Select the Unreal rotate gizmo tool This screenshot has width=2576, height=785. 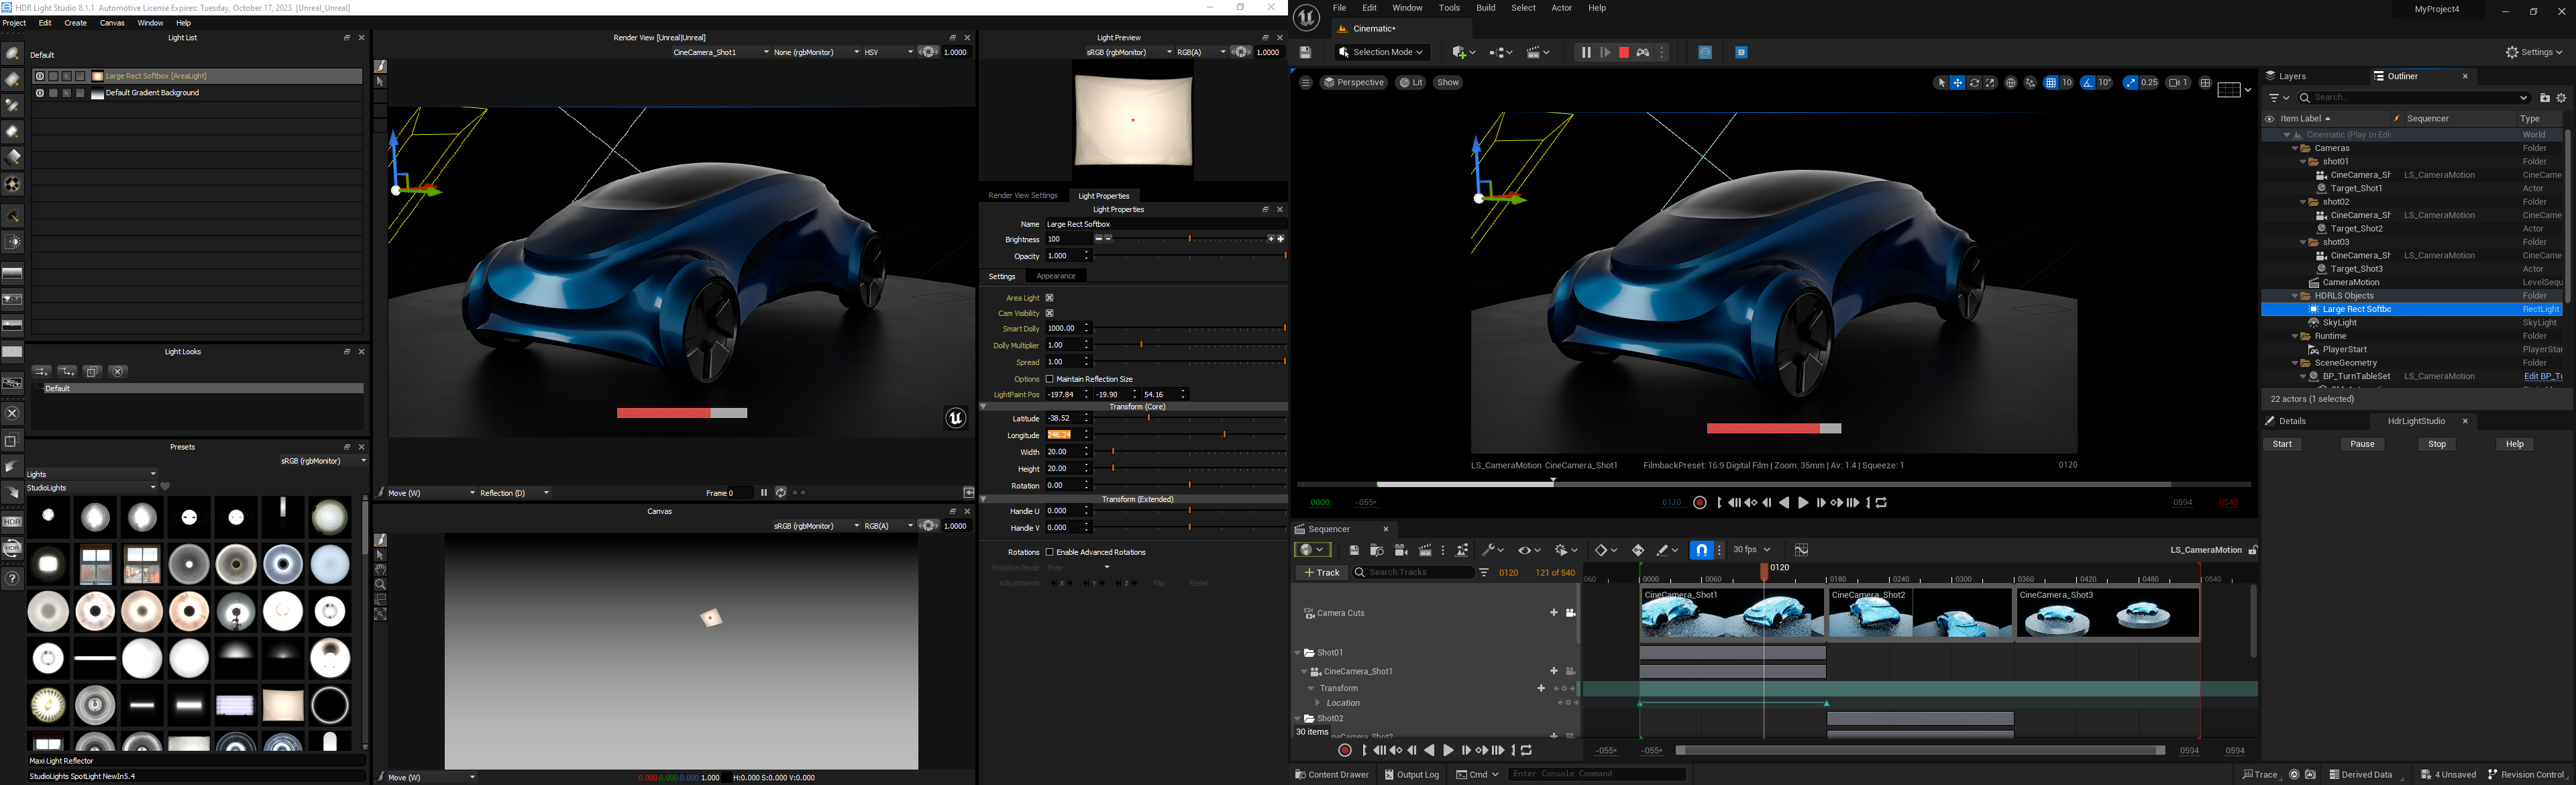pos(1974,83)
